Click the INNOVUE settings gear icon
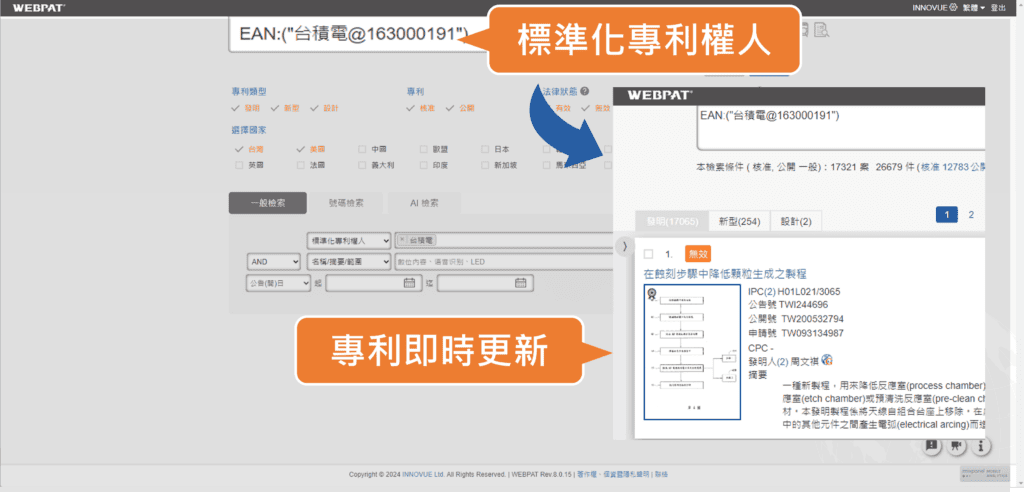The image size is (1024, 492). 953,7
